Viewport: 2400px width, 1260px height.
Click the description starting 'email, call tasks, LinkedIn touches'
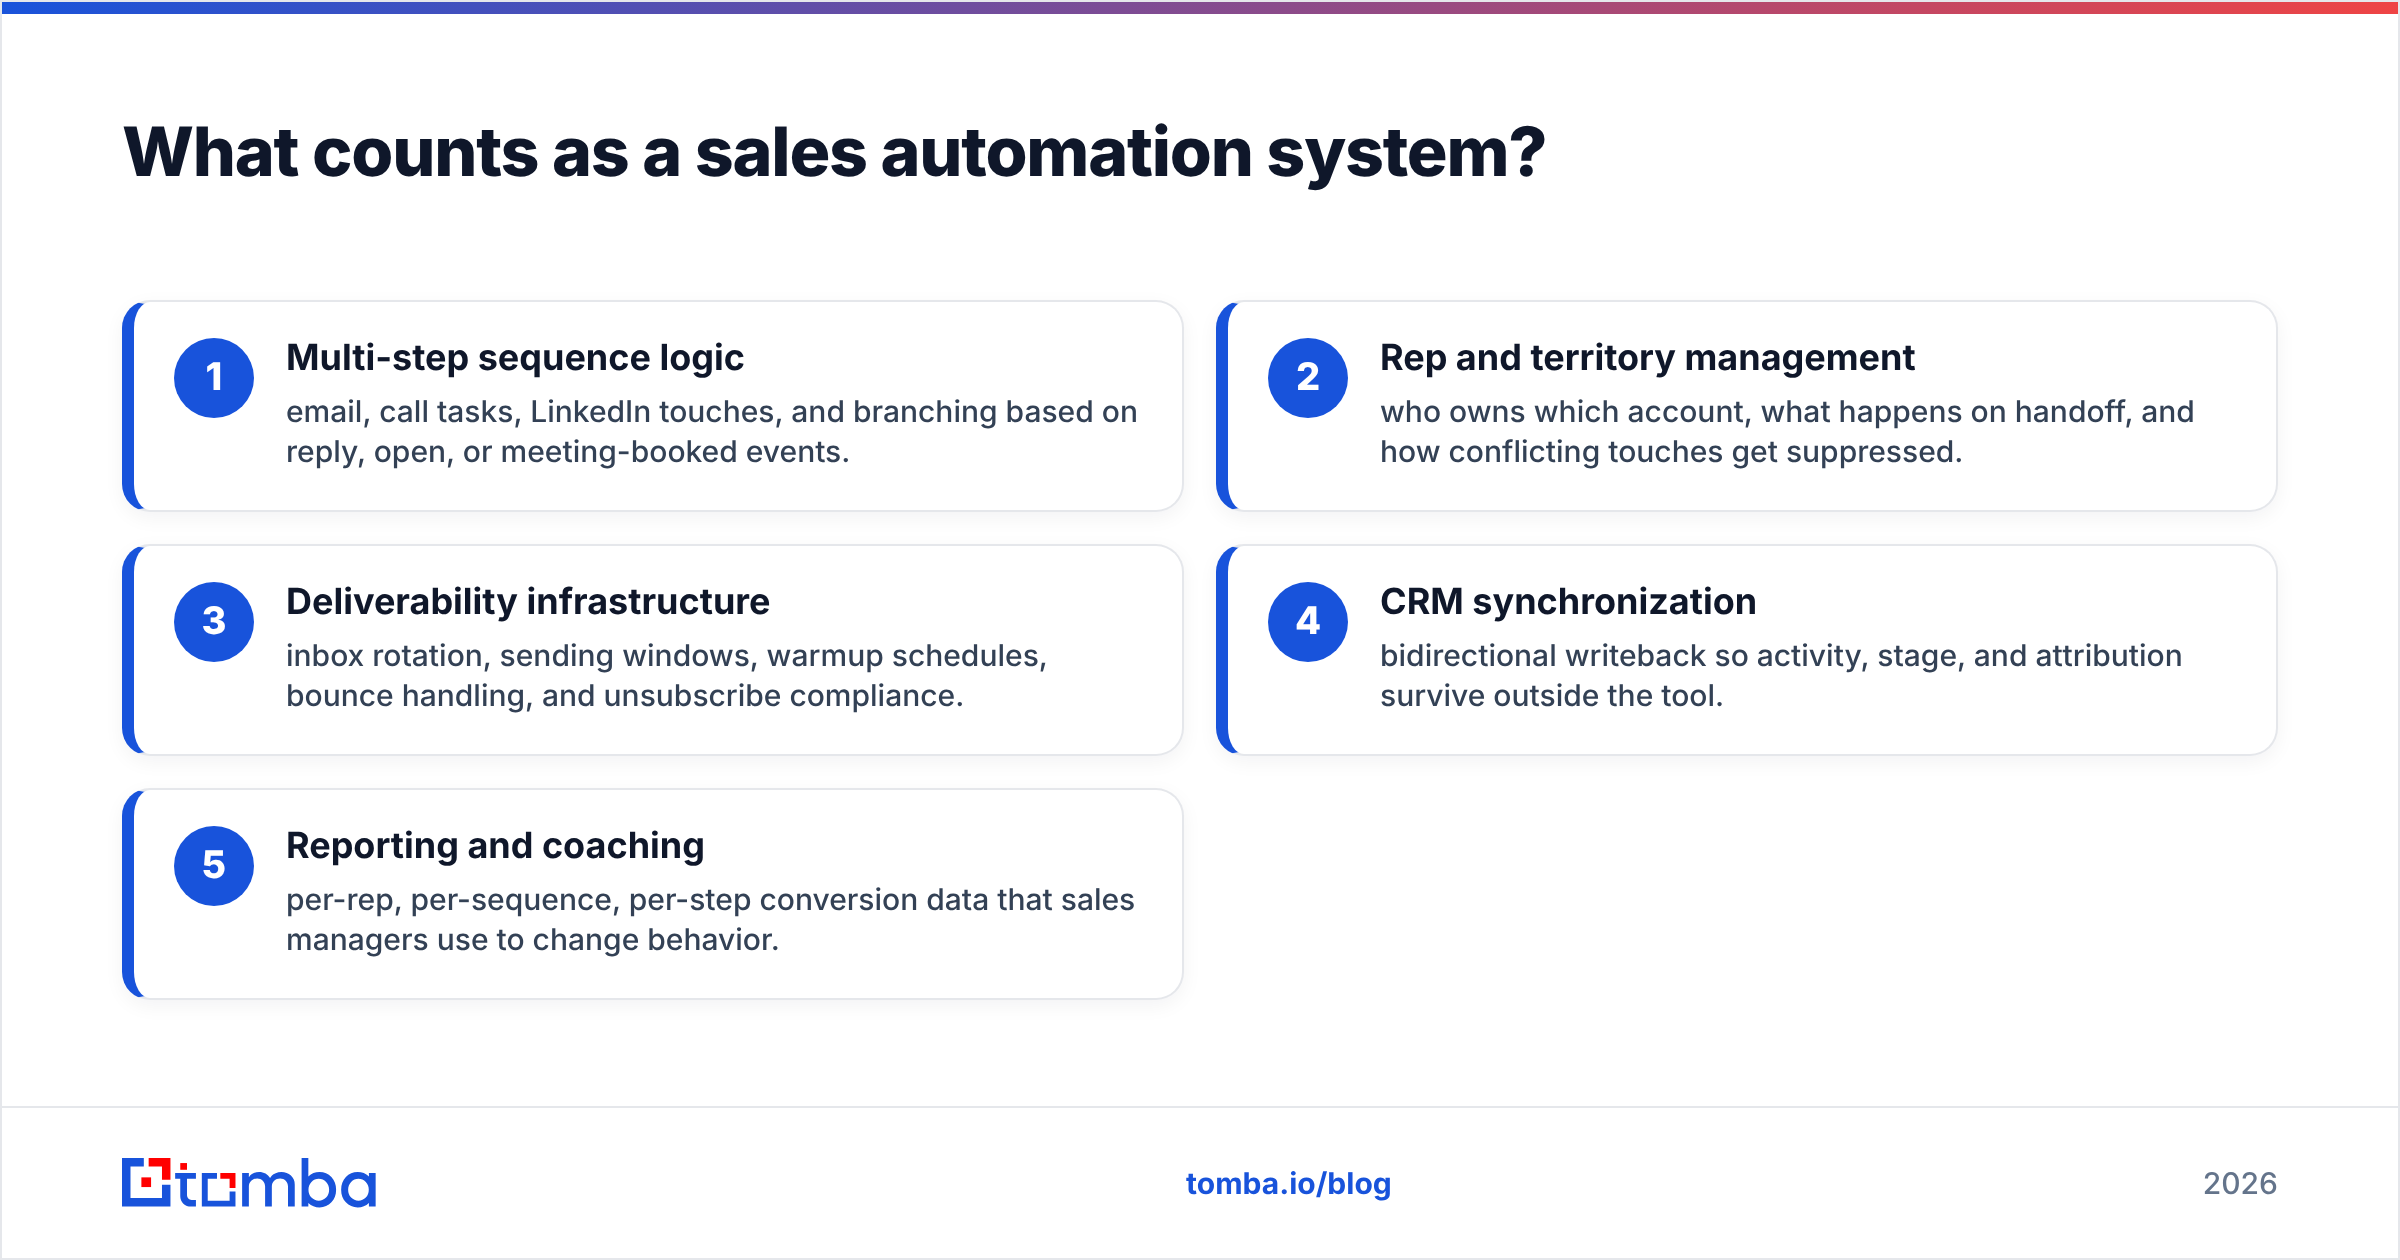point(712,432)
